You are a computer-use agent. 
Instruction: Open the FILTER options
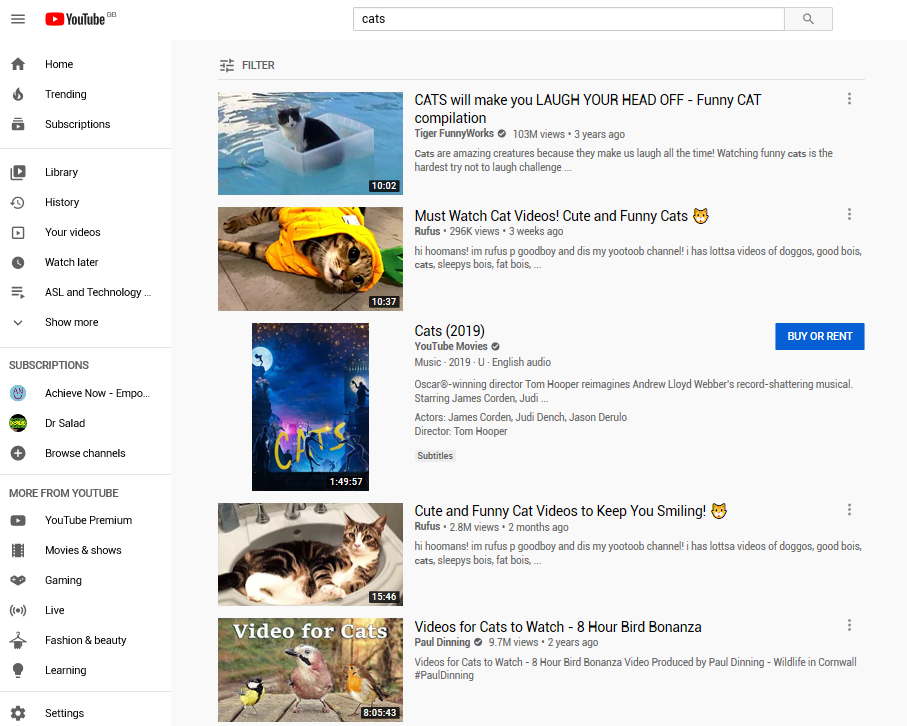[247, 65]
